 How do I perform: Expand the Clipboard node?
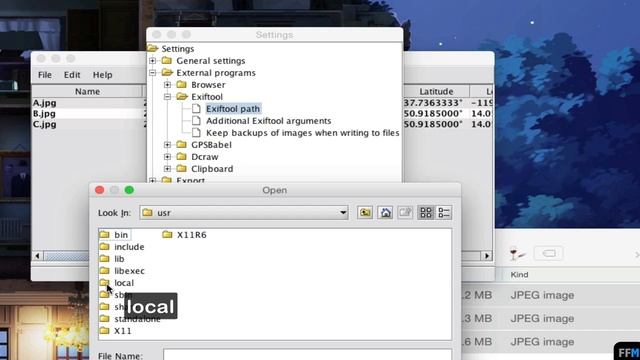pos(167,169)
